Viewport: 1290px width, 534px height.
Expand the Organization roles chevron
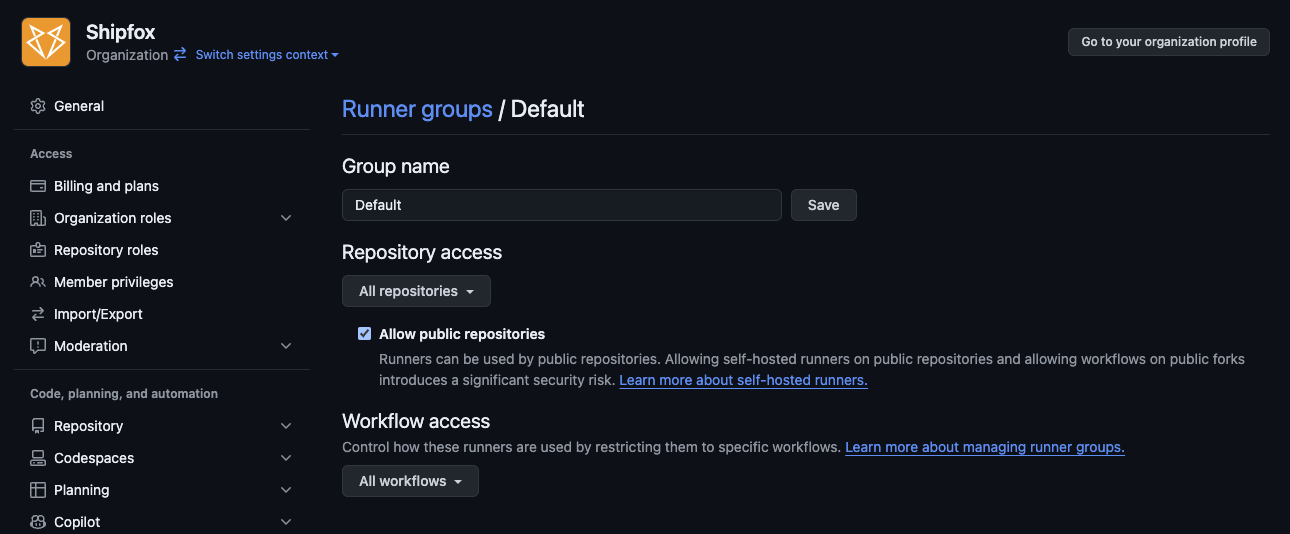click(286, 218)
